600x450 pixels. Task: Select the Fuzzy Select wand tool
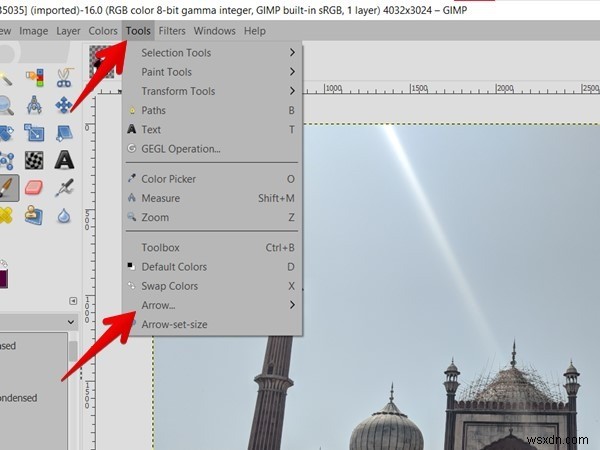click(5, 78)
